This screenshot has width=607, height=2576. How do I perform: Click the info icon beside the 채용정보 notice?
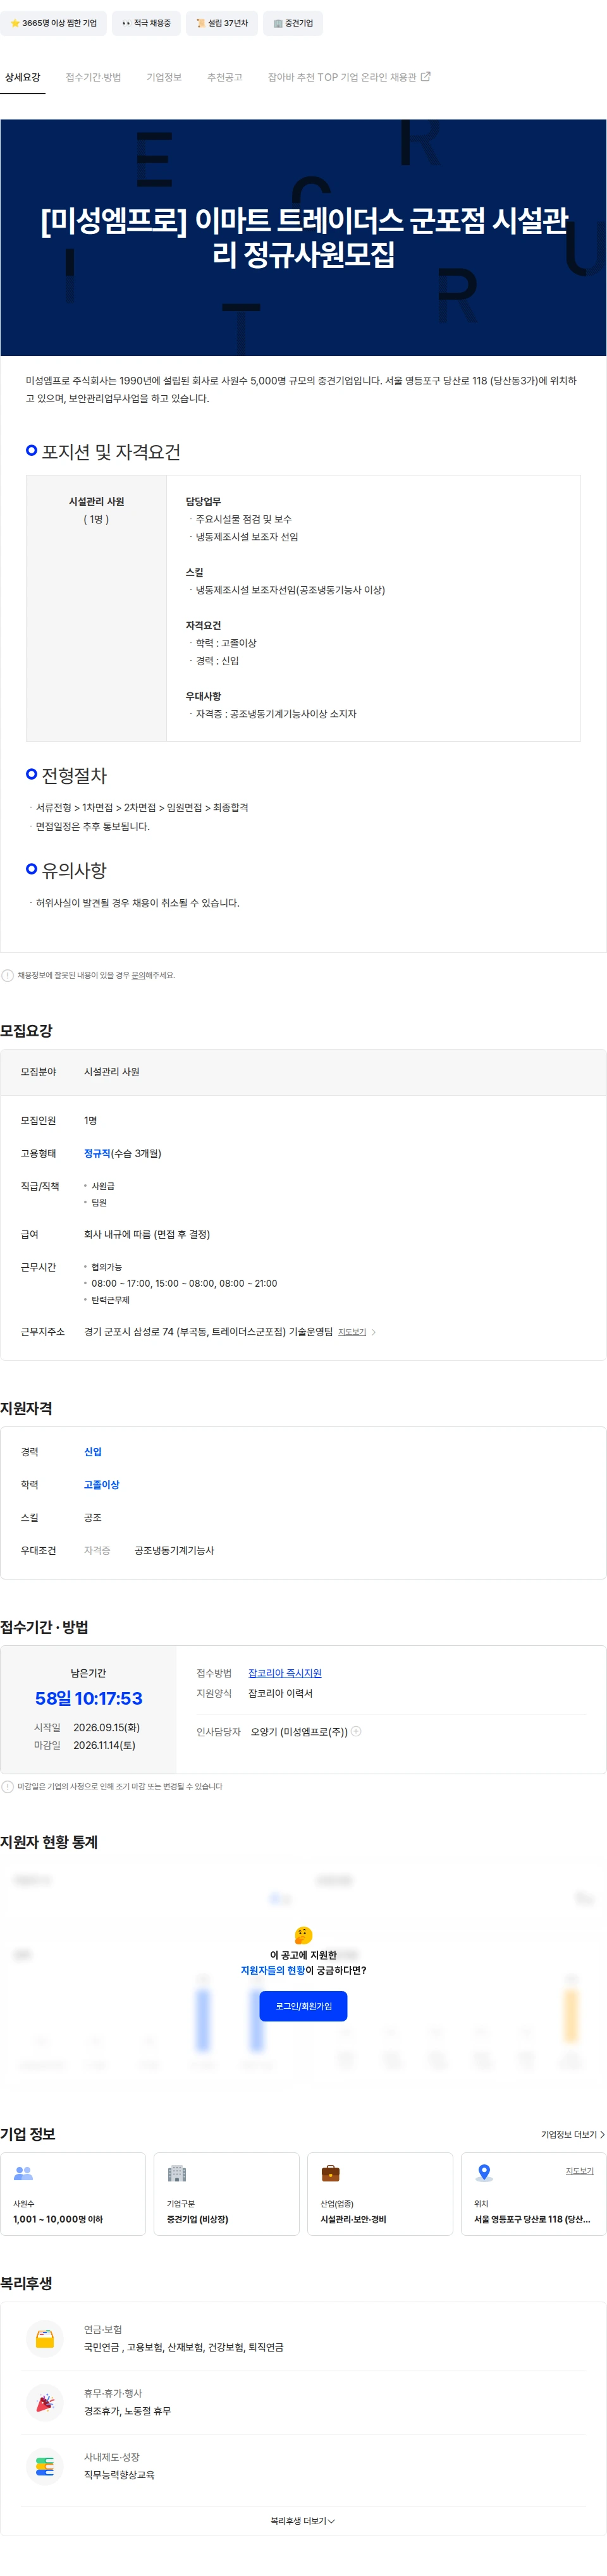8,975
